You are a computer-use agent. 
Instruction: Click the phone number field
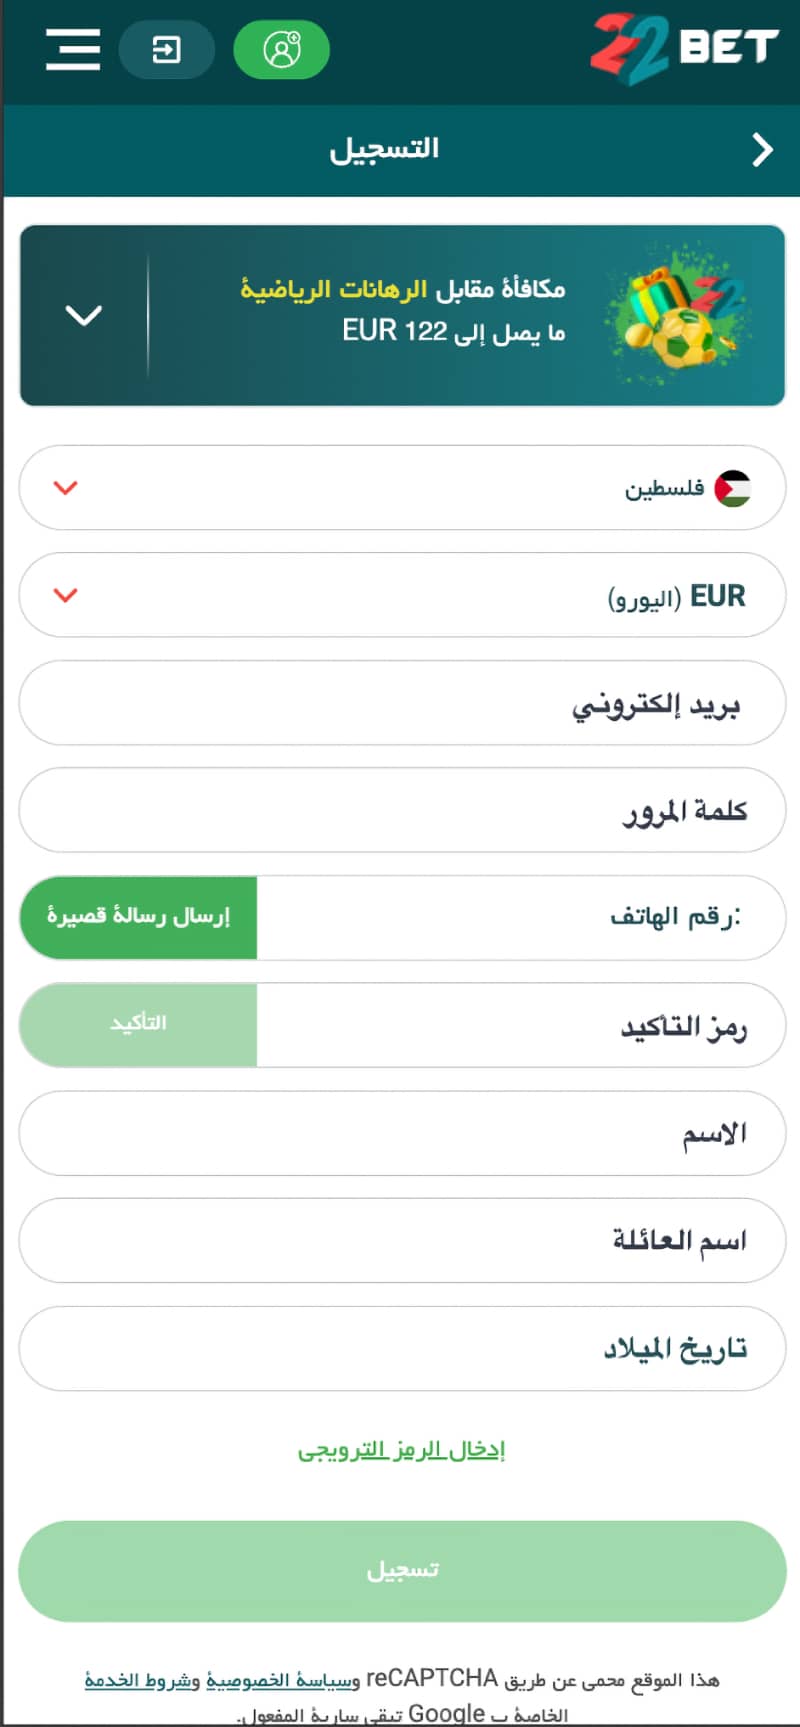point(520,918)
